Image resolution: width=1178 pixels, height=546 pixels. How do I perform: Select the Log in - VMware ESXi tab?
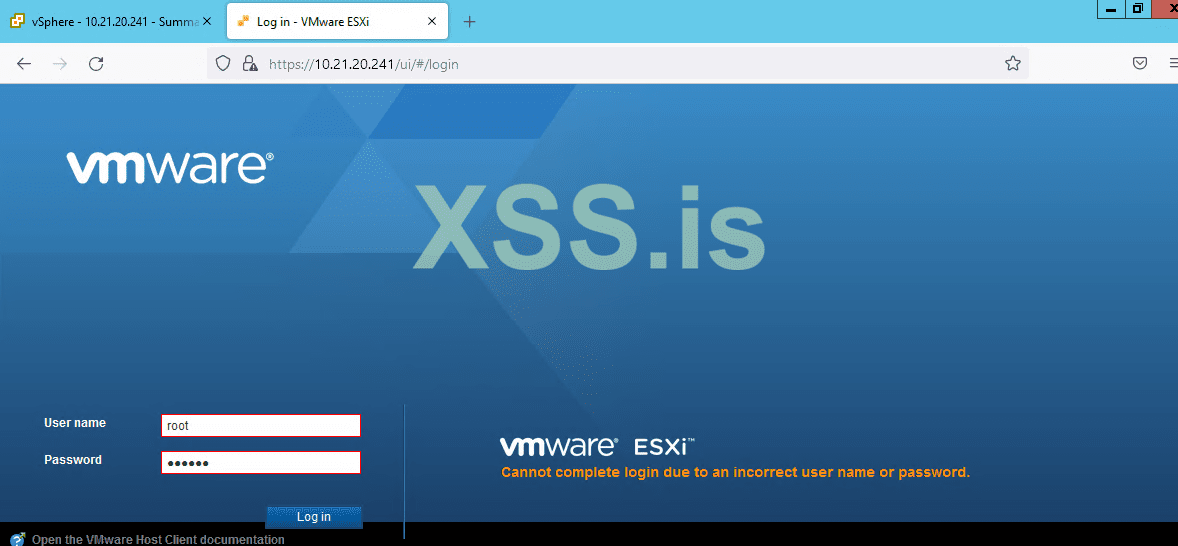pyautogui.click(x=337, y=22)
